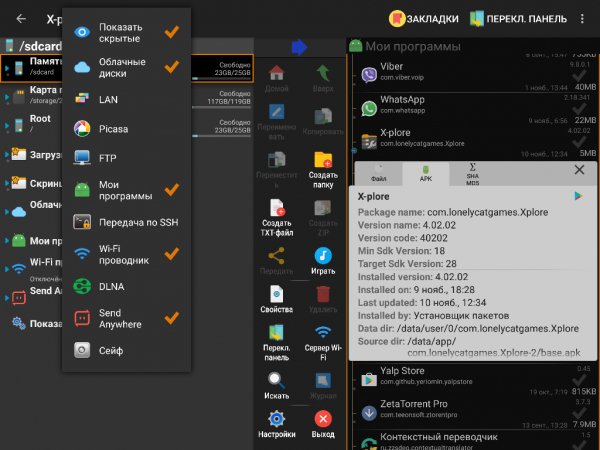
Task: Toggle the Yalp Store row checkmark
Action: click(579, 379)
